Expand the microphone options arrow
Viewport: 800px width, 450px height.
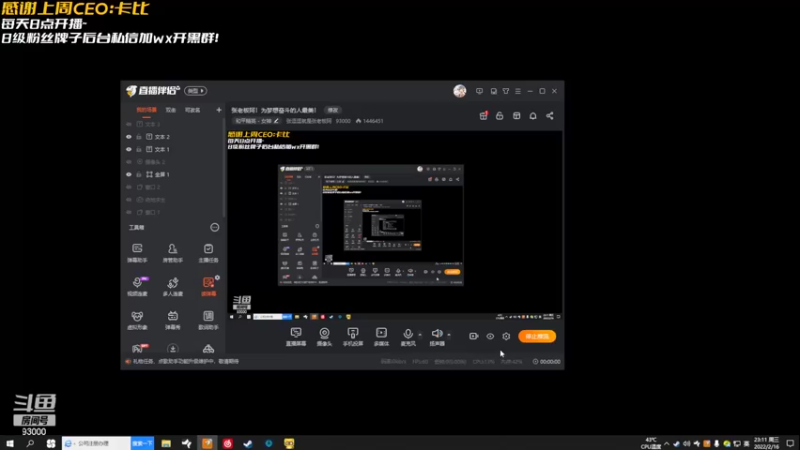[420, 335]
